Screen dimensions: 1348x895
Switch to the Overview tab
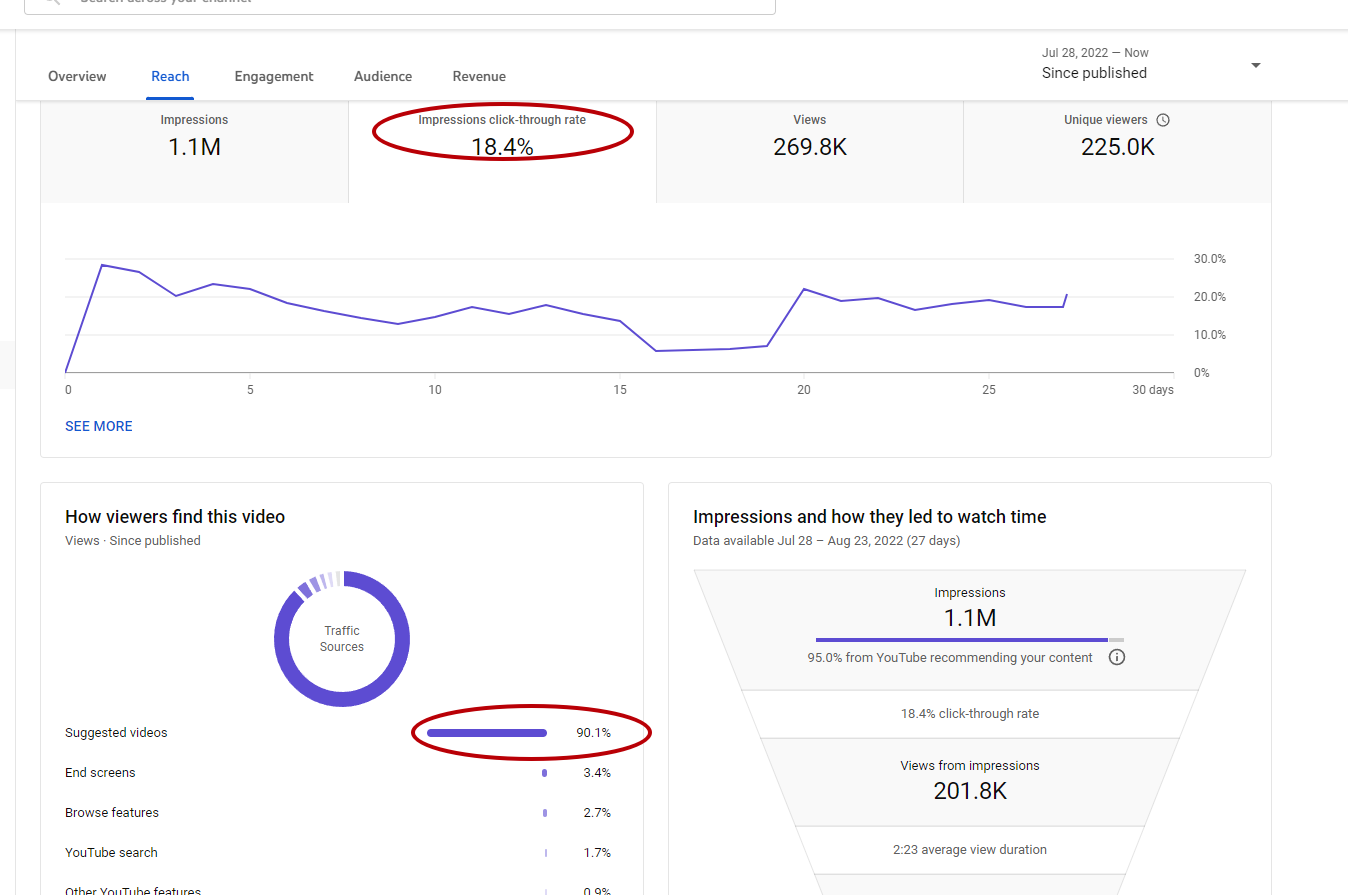tap(77, 76)
